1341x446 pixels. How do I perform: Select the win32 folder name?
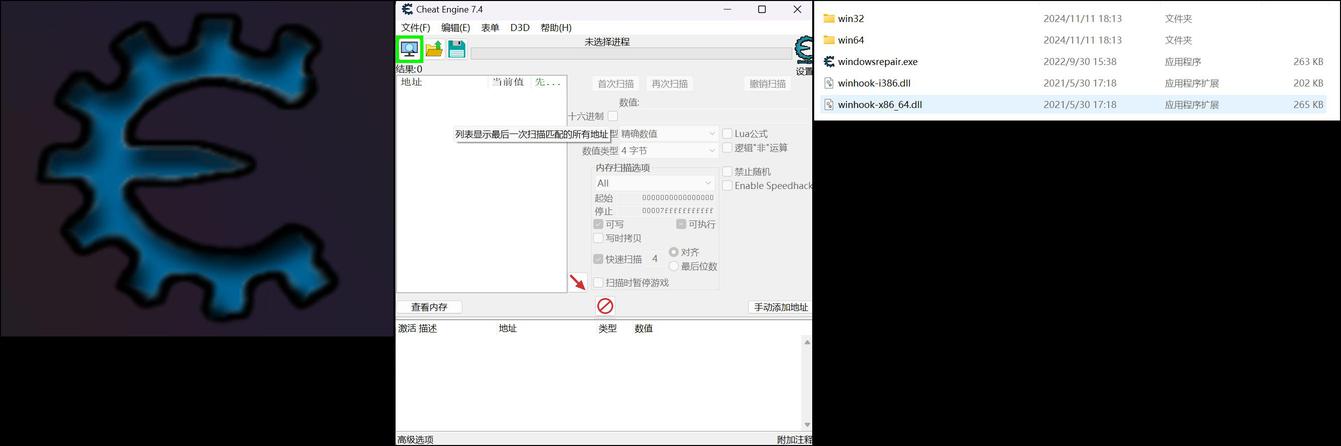click(851, 18)
